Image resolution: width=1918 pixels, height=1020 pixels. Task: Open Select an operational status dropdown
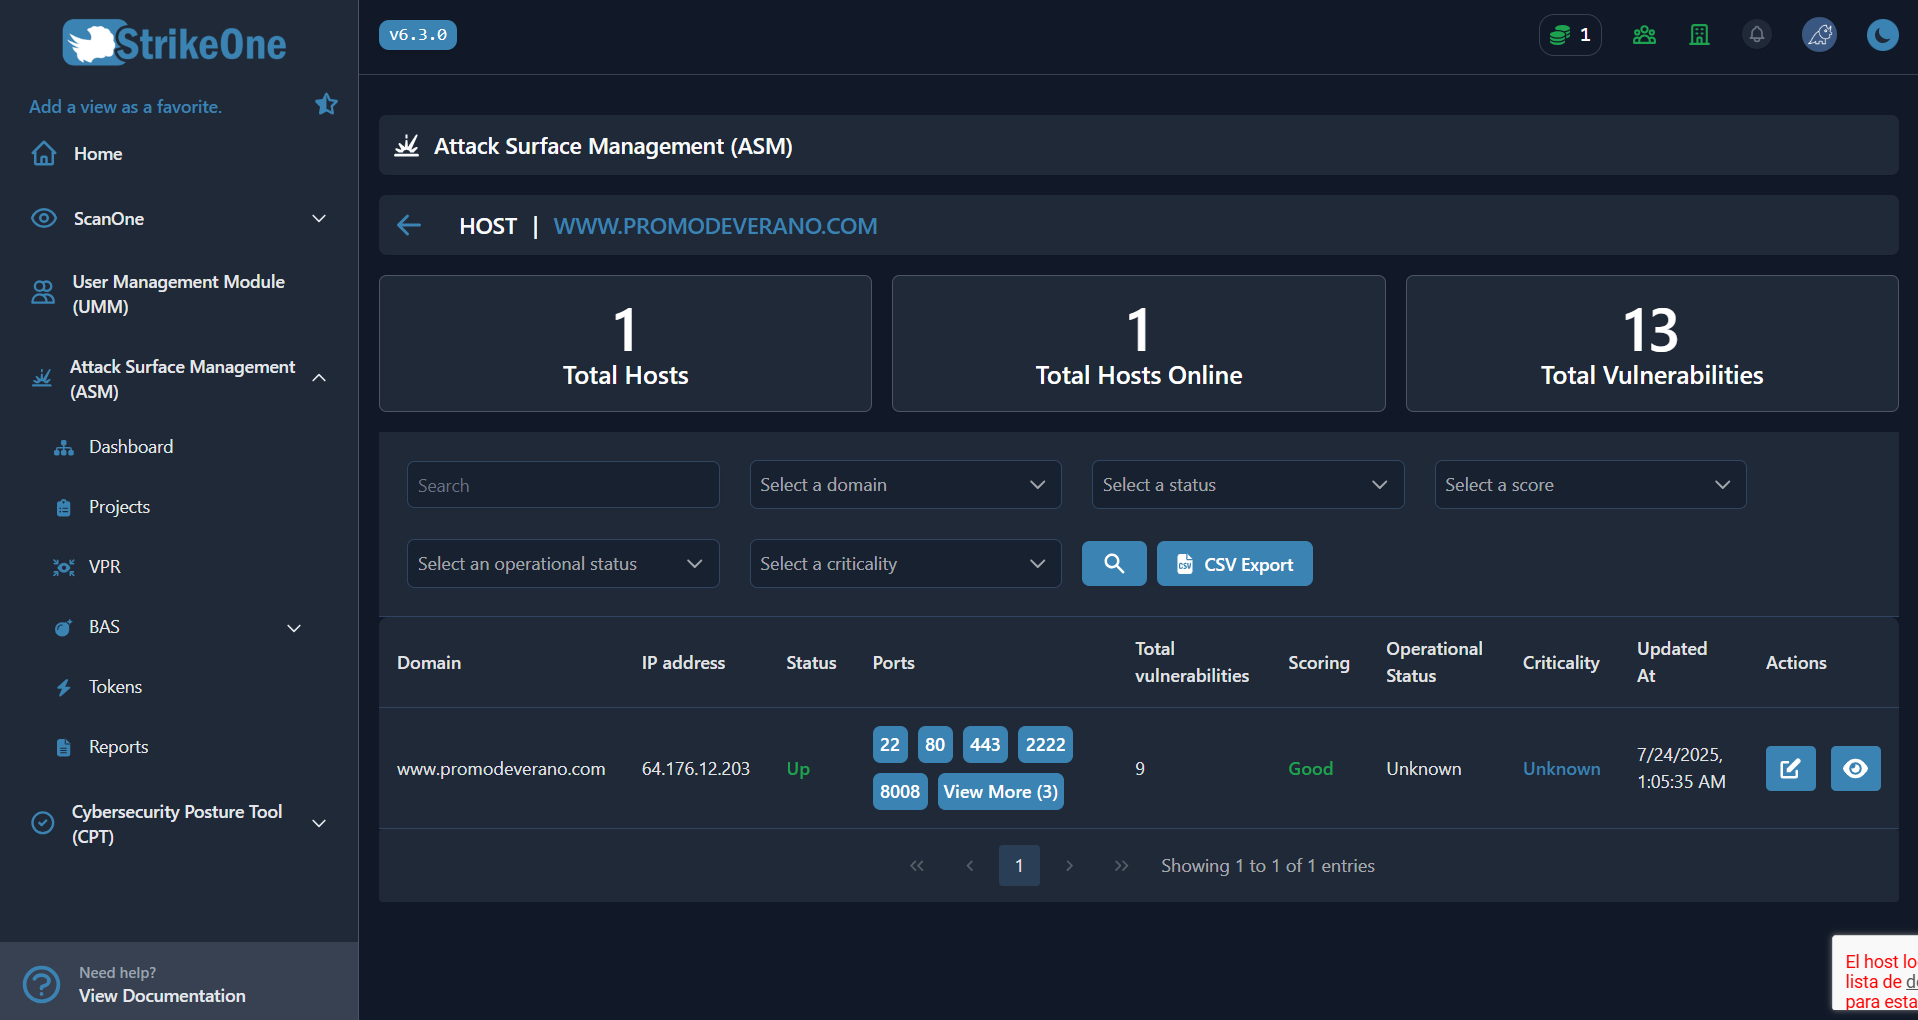click(x=563, y=564)
